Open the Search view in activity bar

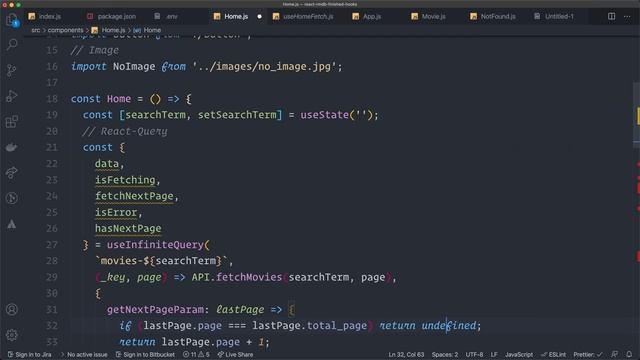[12, 44]
